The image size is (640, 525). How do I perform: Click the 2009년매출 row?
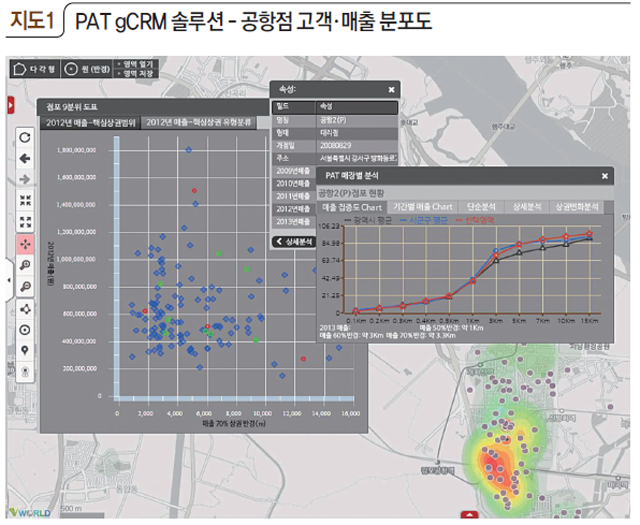pos(294,171)
